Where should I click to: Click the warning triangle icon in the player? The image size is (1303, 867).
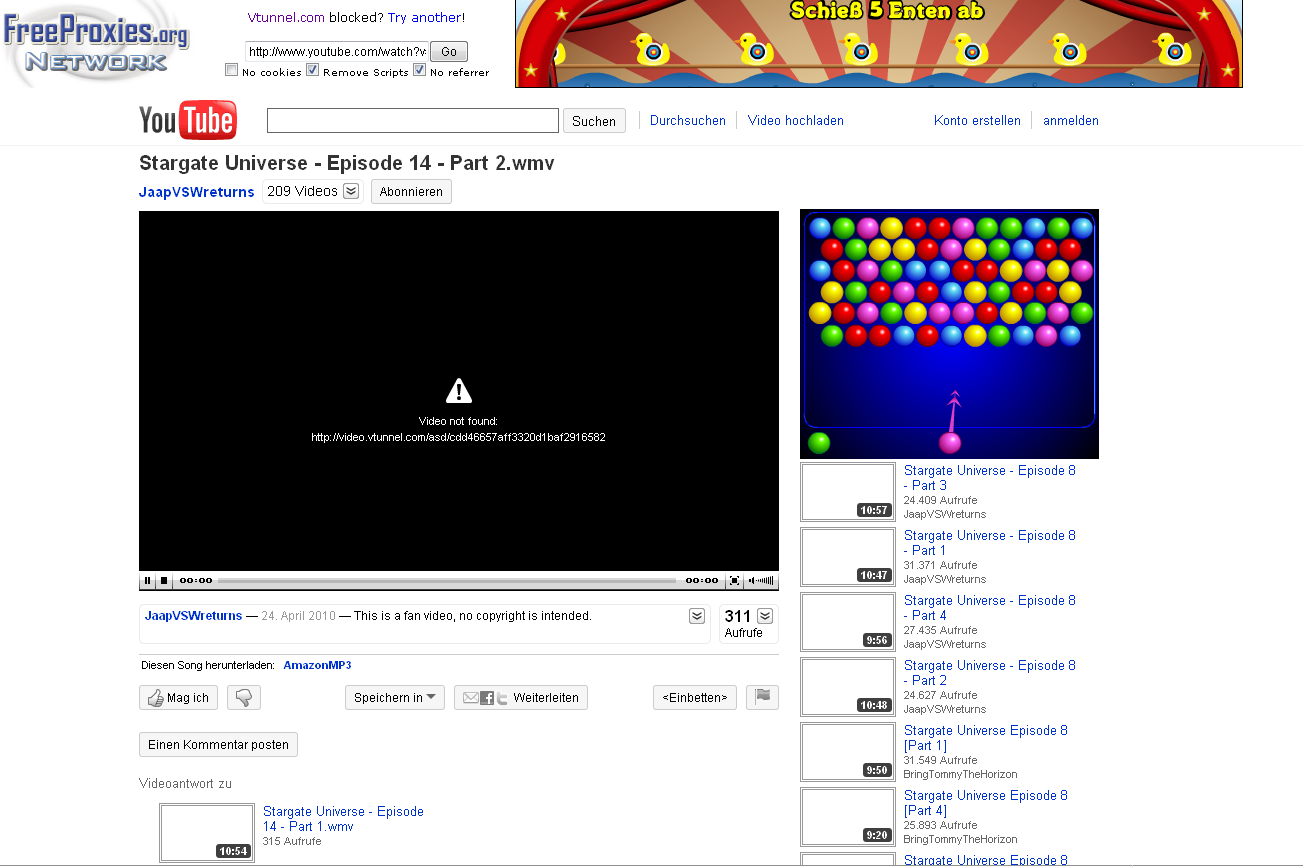(x=458, y=391)
